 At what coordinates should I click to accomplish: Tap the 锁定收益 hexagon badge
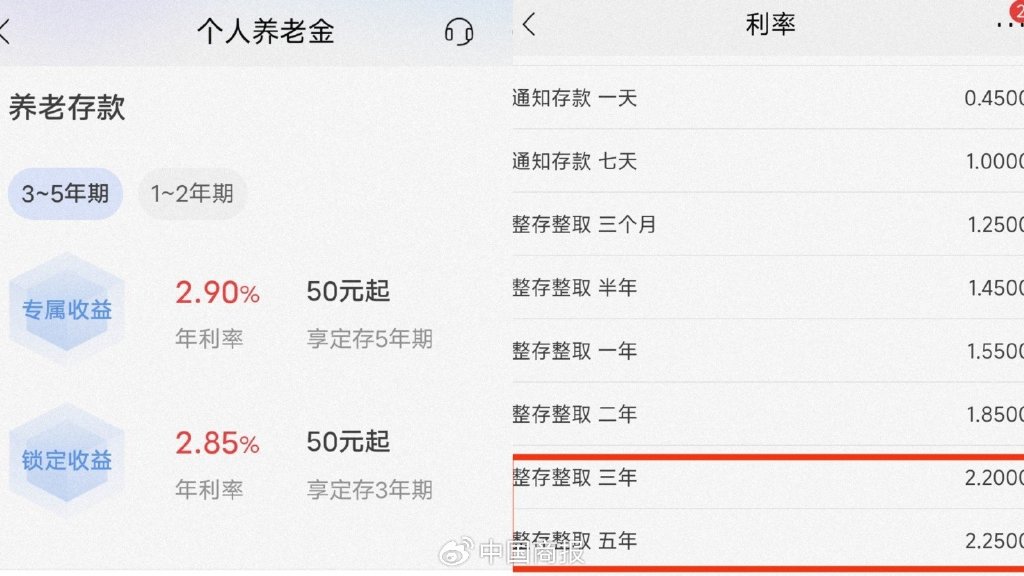pyautogui.click(x=66, y=460)
